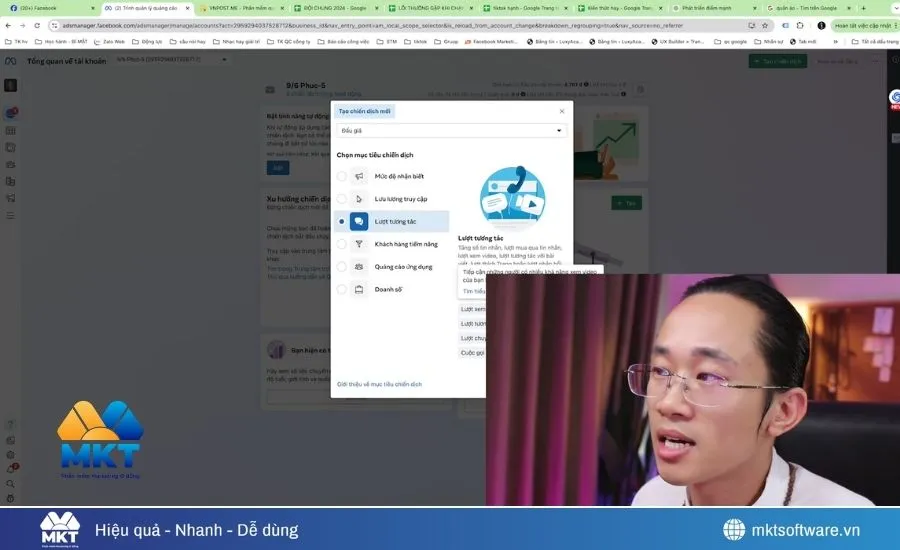Open the Zalo Web bookmark

tap(109, 42)
